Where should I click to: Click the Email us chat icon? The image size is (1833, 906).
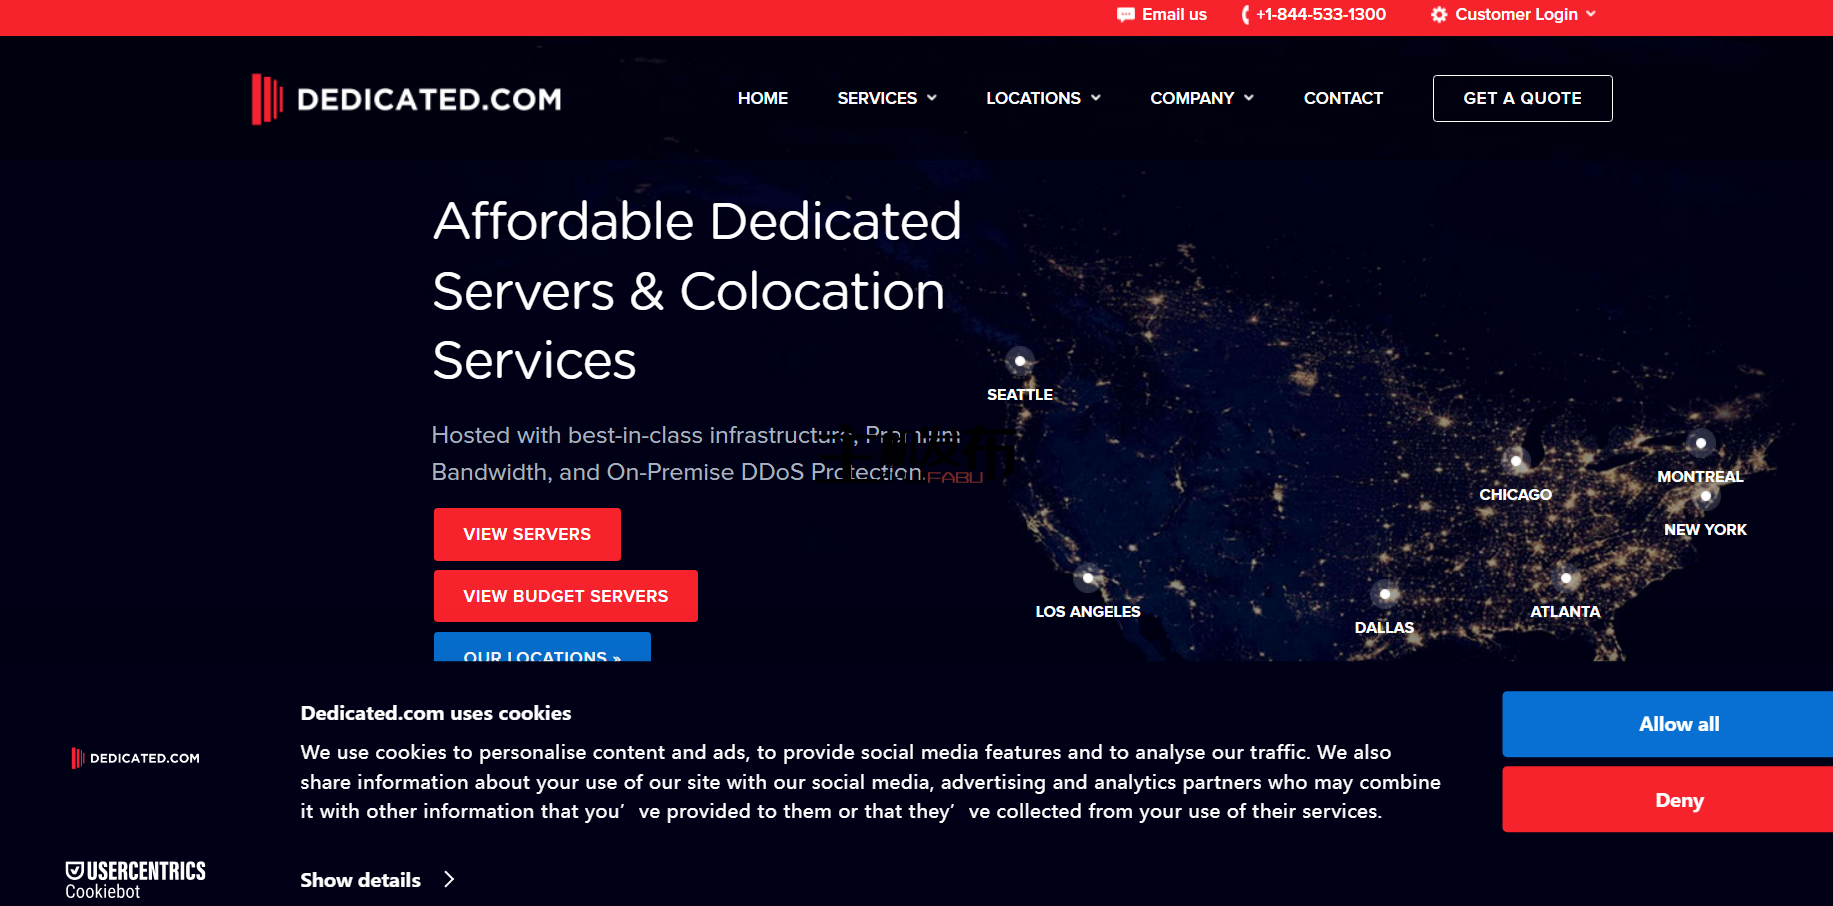(1126, 15)
